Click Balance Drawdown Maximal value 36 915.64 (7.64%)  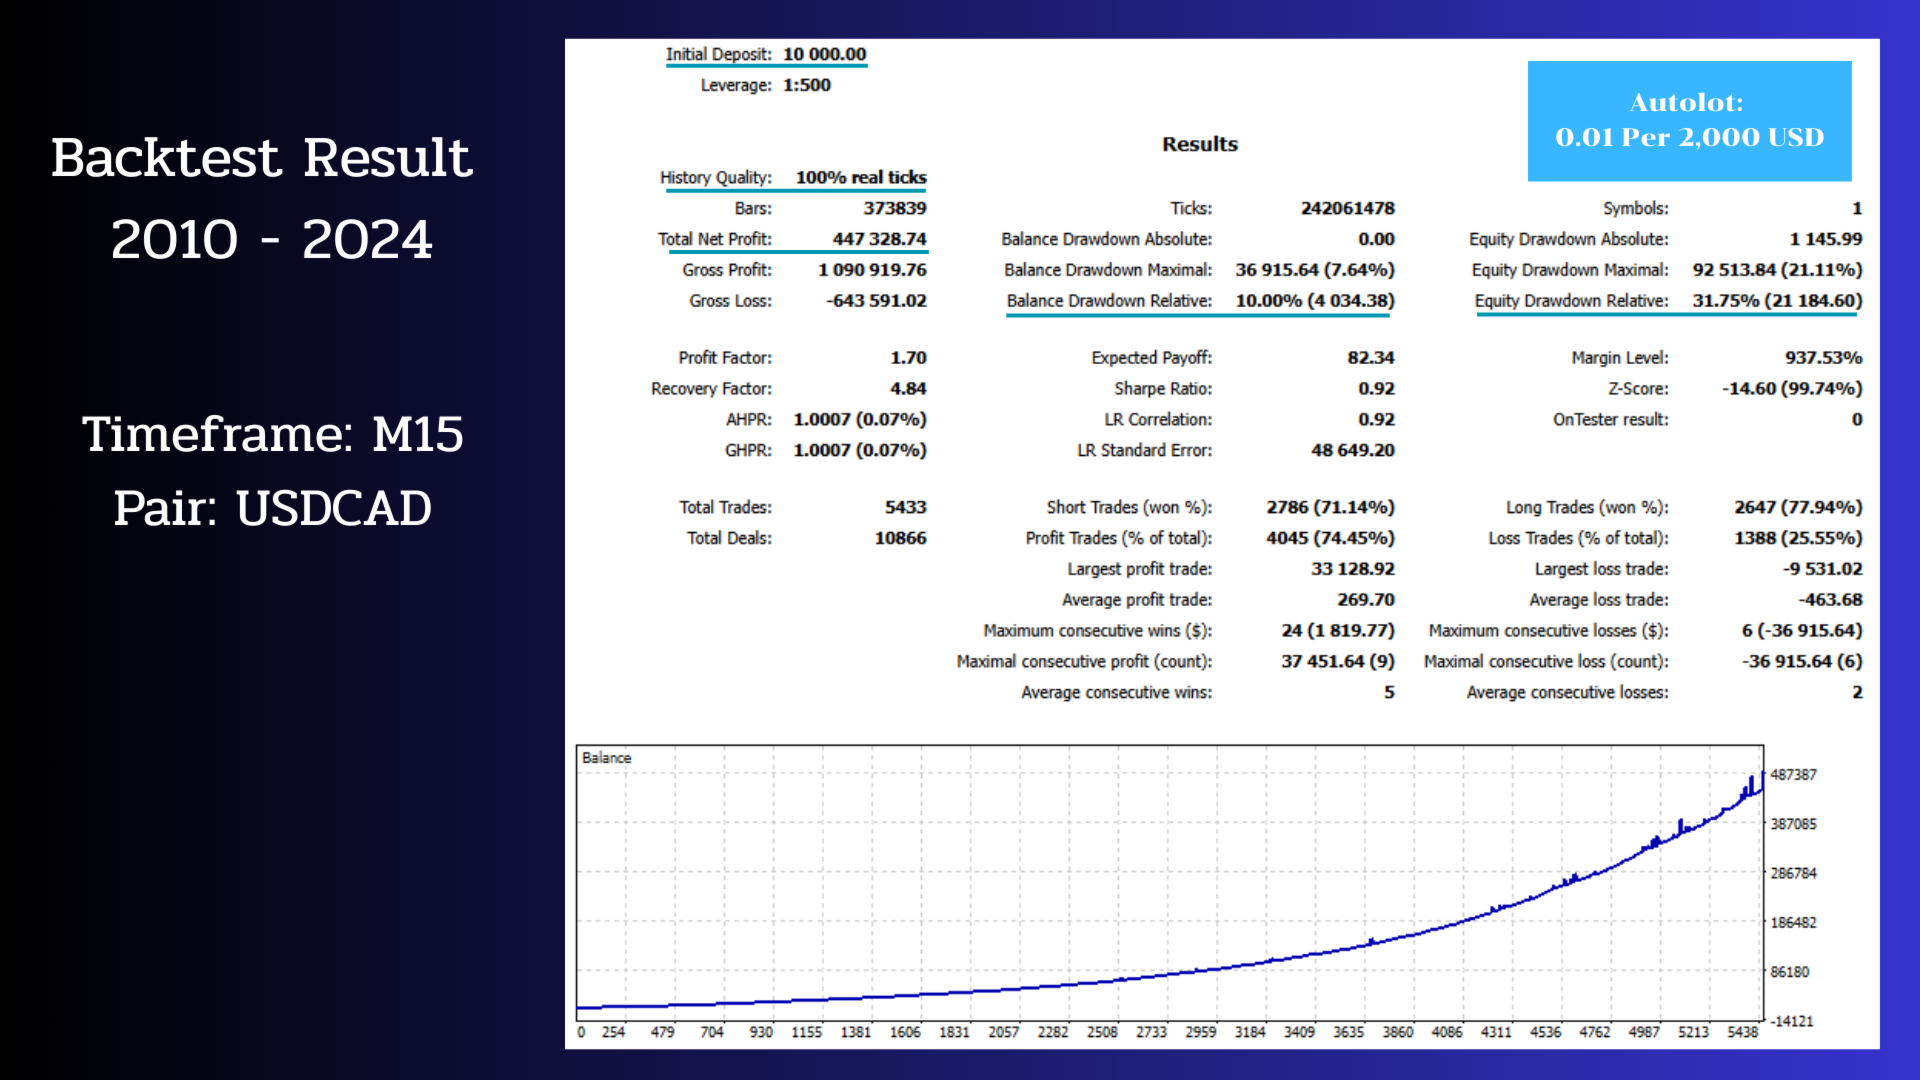click(1315, 270)
